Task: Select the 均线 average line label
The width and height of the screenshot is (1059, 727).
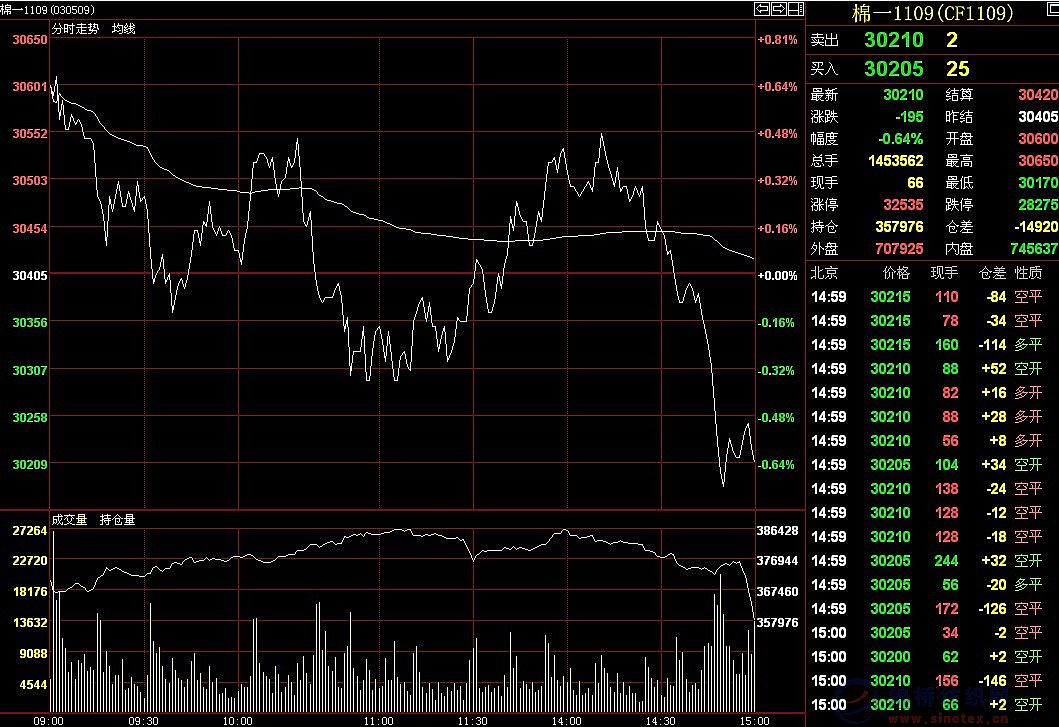Action: coord(123,28)
